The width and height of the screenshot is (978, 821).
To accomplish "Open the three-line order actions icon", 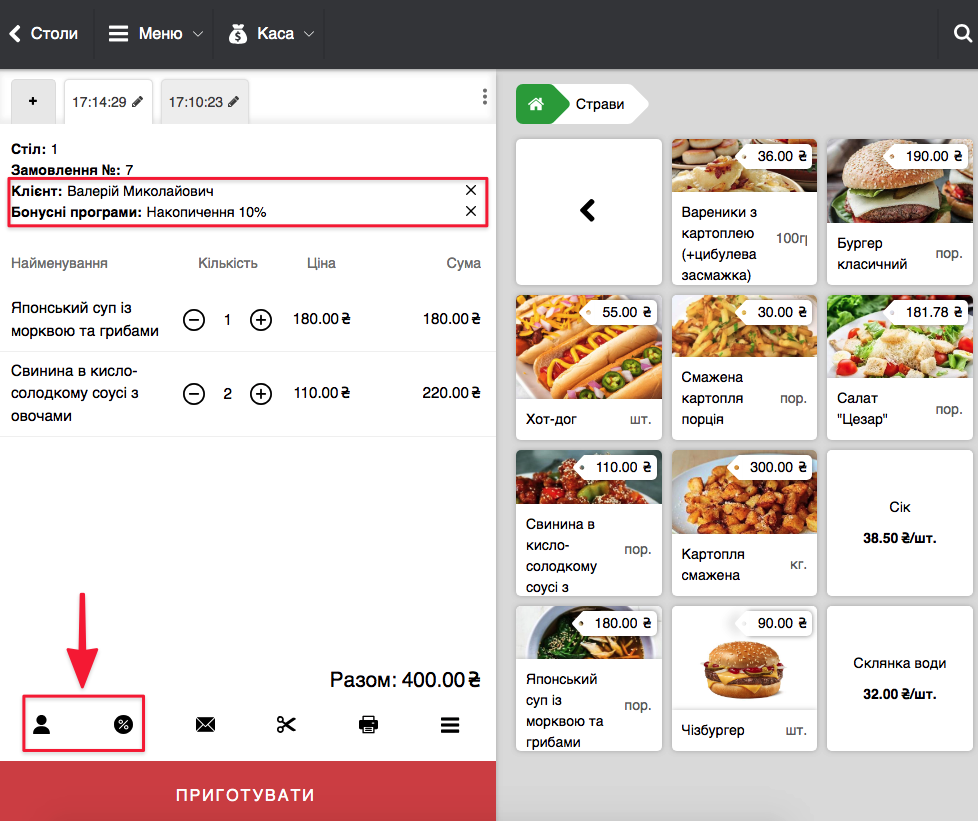I will point(450,725).
